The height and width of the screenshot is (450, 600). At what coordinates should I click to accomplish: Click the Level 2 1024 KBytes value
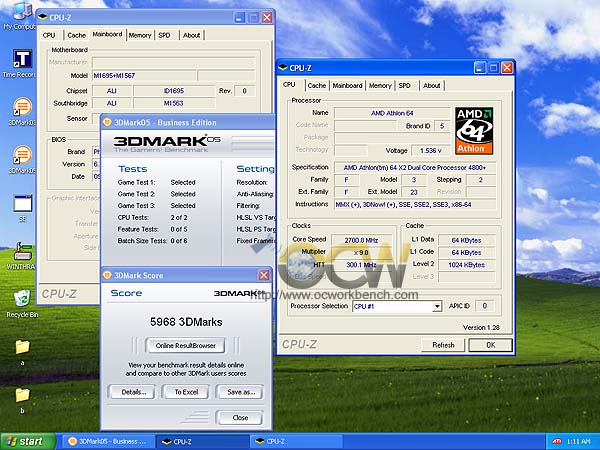(x=467, y=264)
